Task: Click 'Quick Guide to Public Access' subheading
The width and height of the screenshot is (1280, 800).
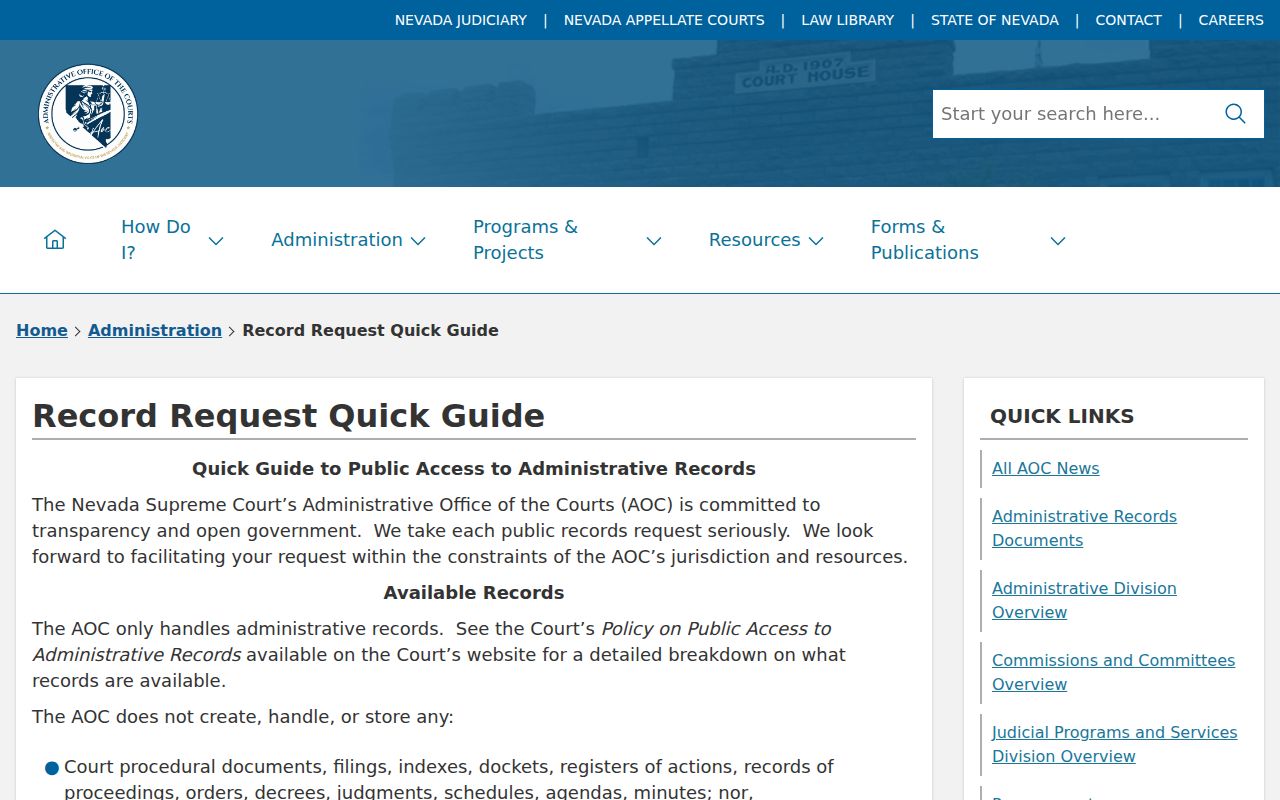Action: (x=474, y=469)
